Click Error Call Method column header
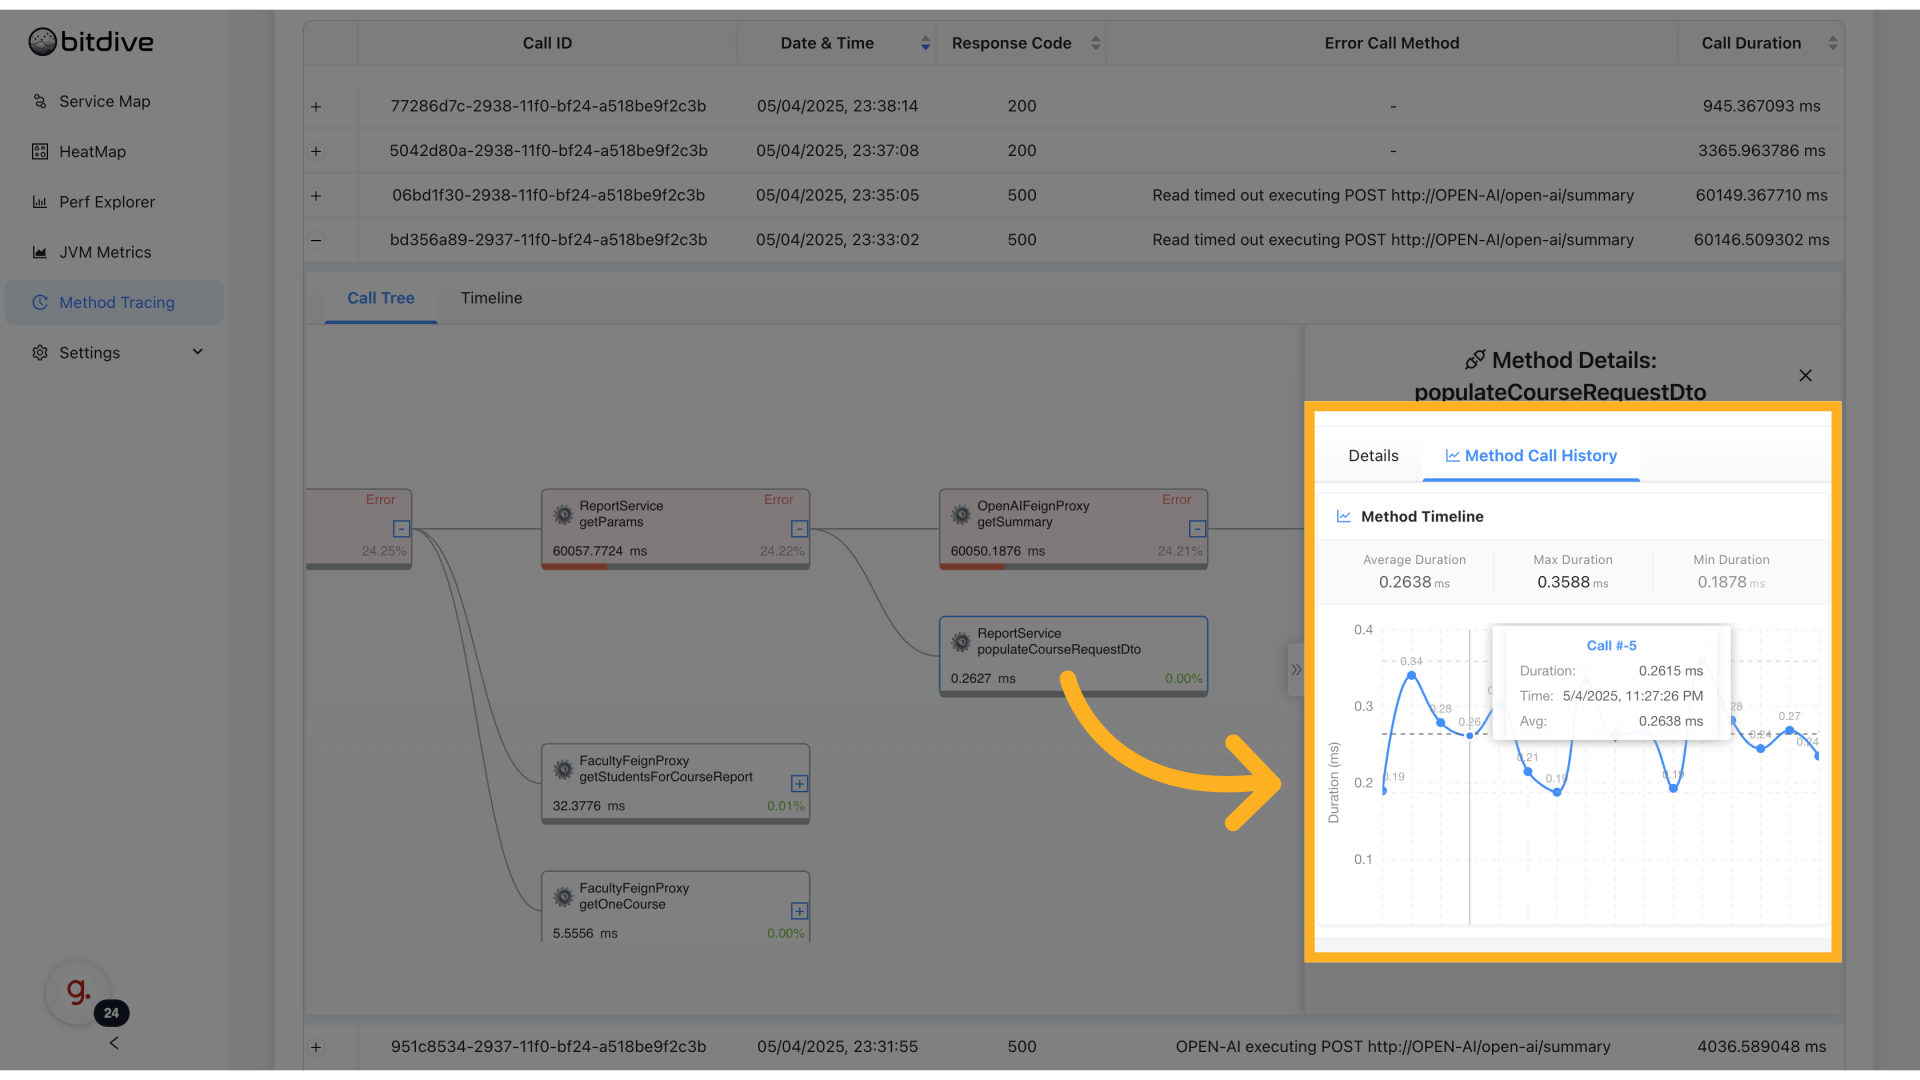Viewport: 1920px width, 1080px height. click(x=1391, y=43)
